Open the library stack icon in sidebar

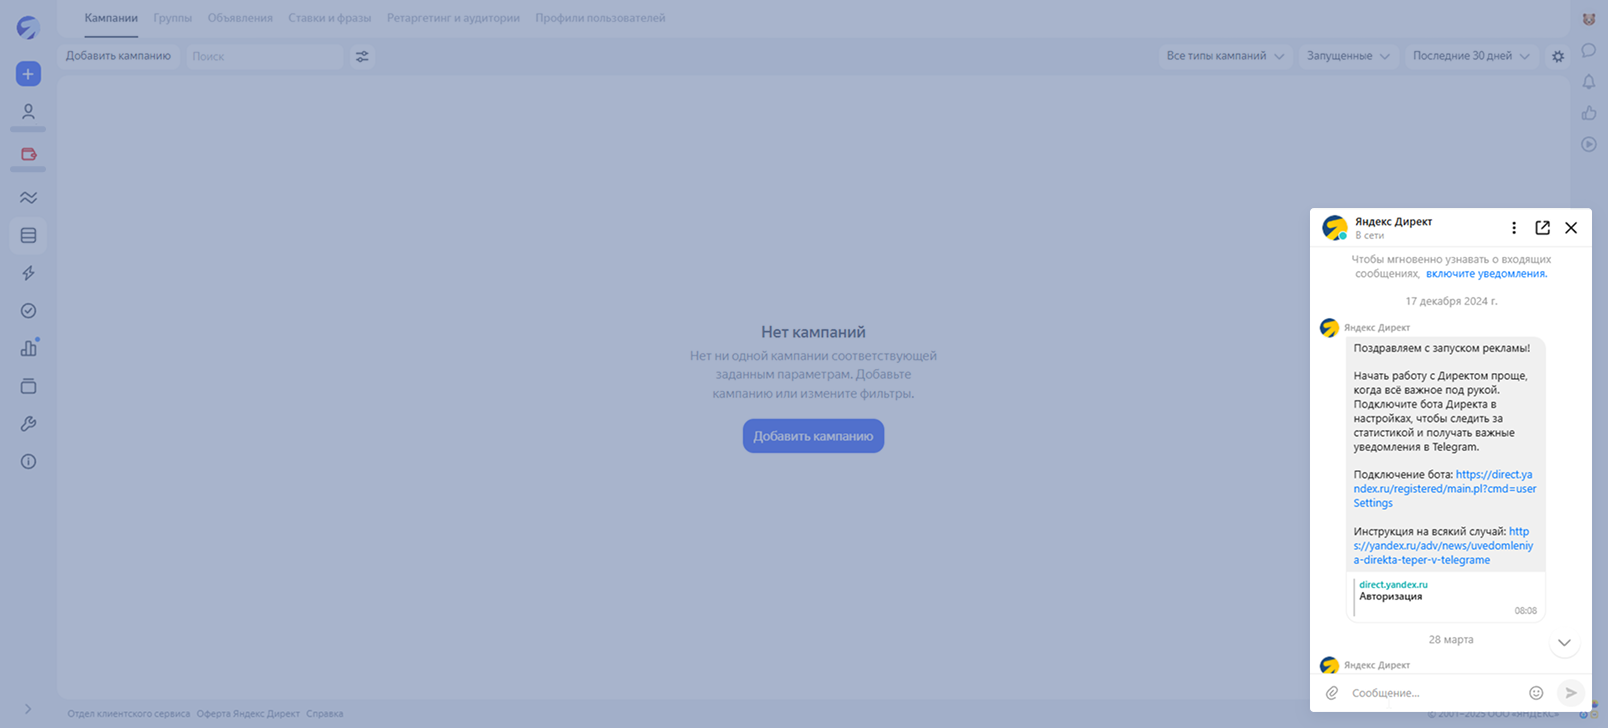pos(28,386)
